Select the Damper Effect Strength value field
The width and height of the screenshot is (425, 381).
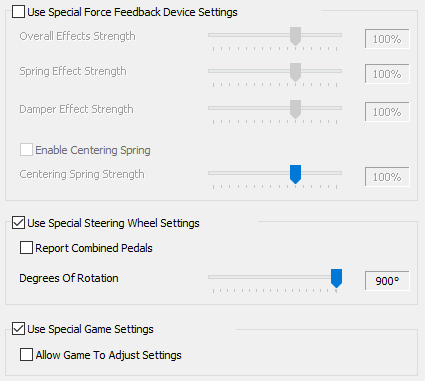click(x=387, y=112)
